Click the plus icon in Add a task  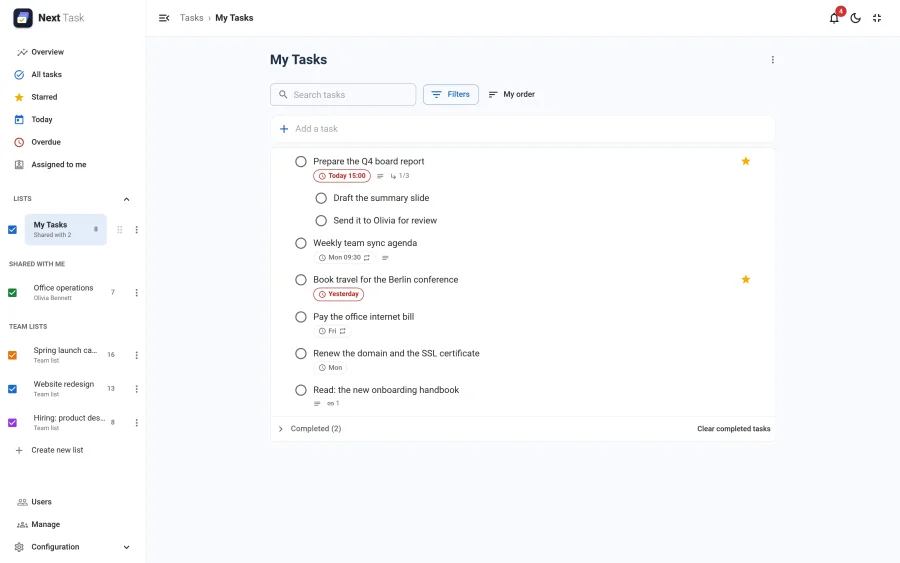(x=284, y=129)
